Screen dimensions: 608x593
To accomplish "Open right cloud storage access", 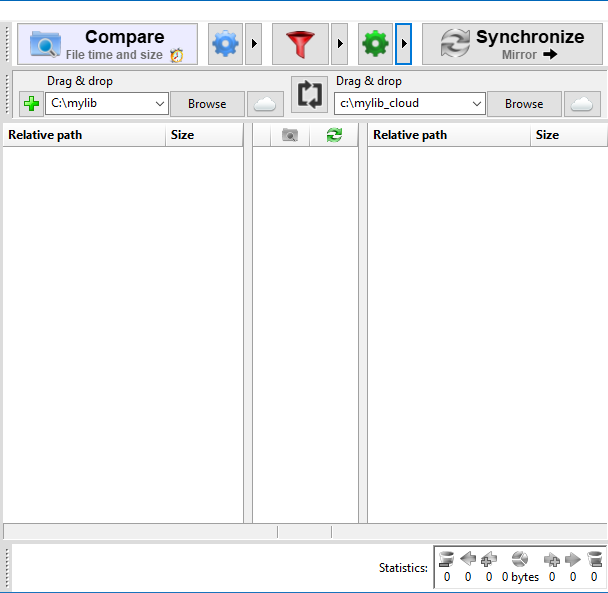I will pyautogui.click(x=582, y=104).
